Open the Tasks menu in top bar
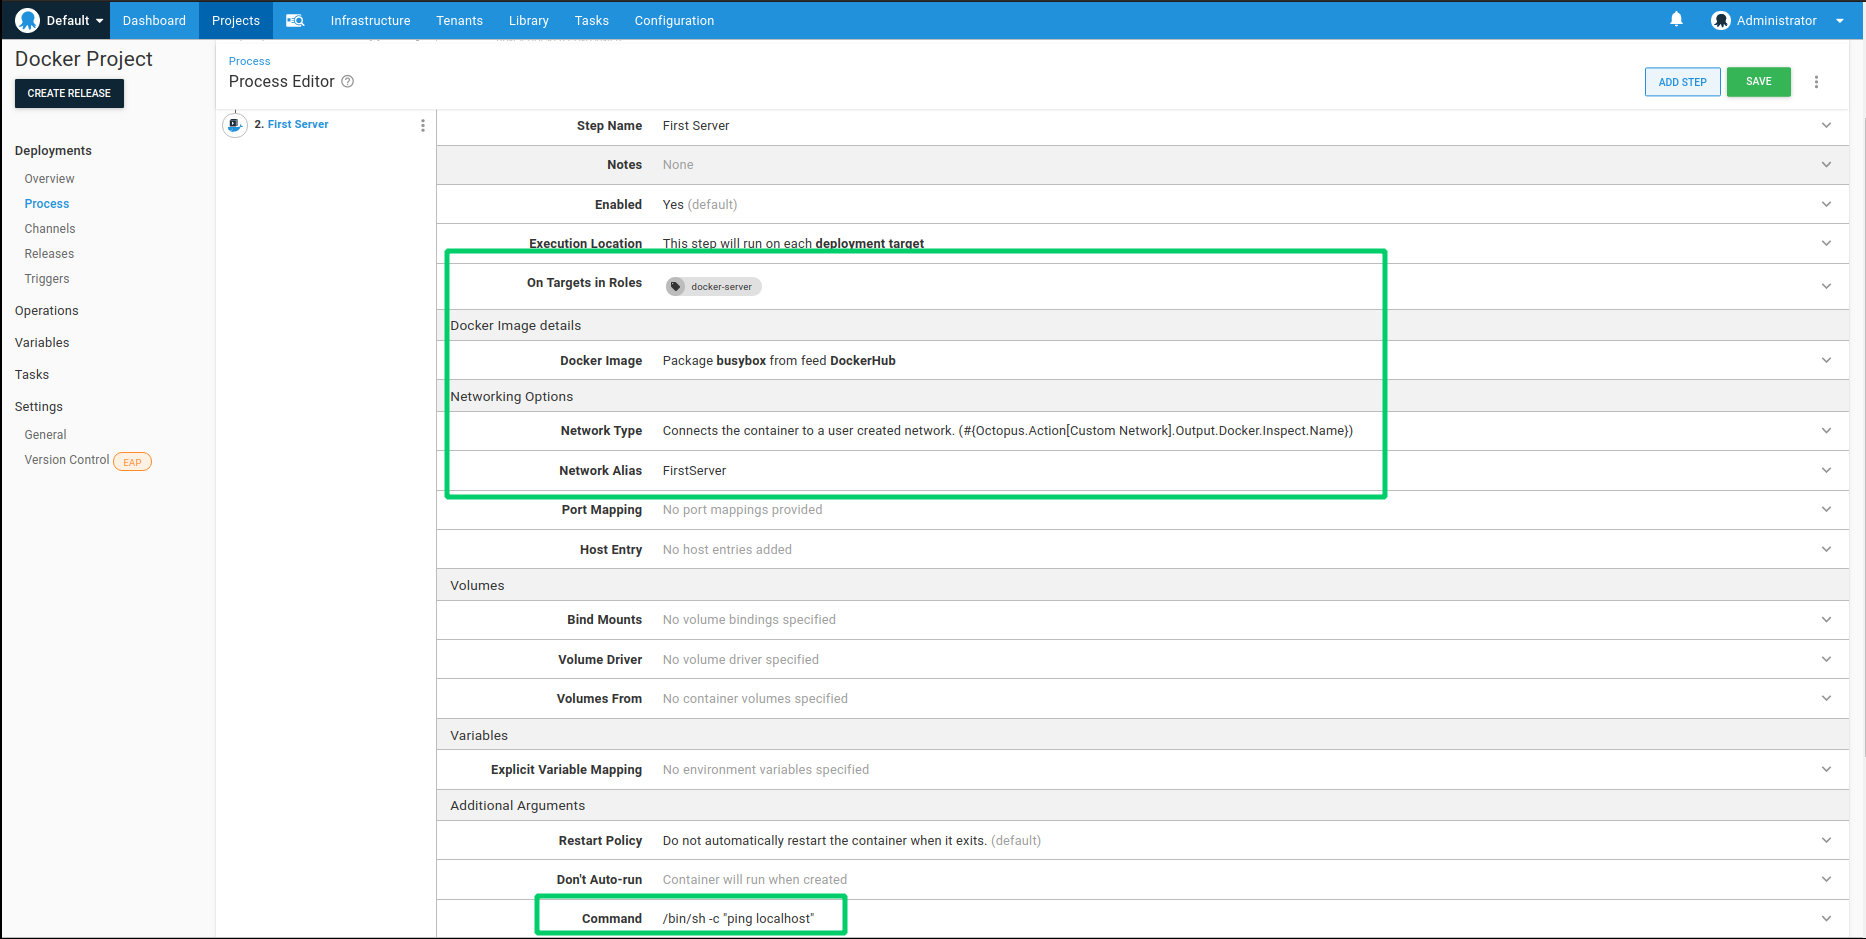This screenshot has height=939, width=1866. tap(591, 20)
